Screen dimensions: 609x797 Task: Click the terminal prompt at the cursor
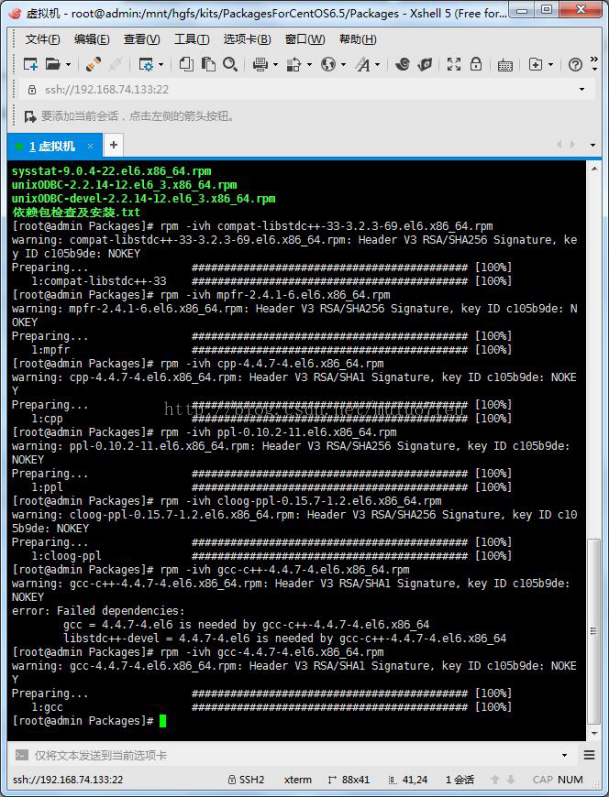click(163, 721)
